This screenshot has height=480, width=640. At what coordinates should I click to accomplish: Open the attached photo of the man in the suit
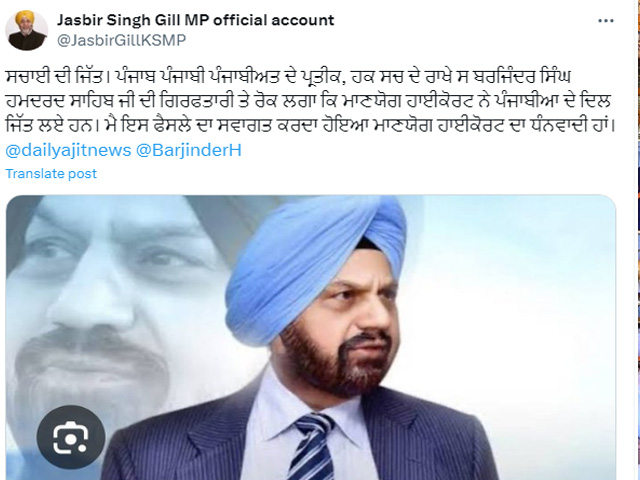tap(311, 338)
